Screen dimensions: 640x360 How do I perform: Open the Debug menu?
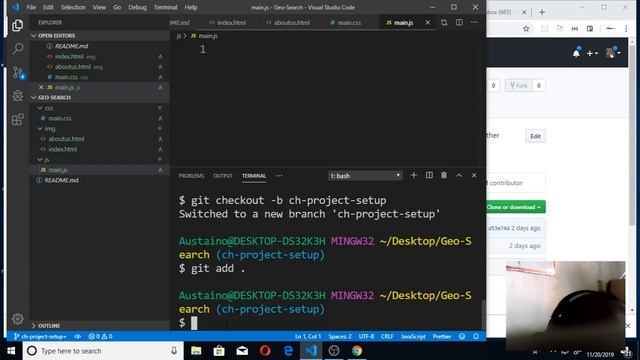pos(138,7)
